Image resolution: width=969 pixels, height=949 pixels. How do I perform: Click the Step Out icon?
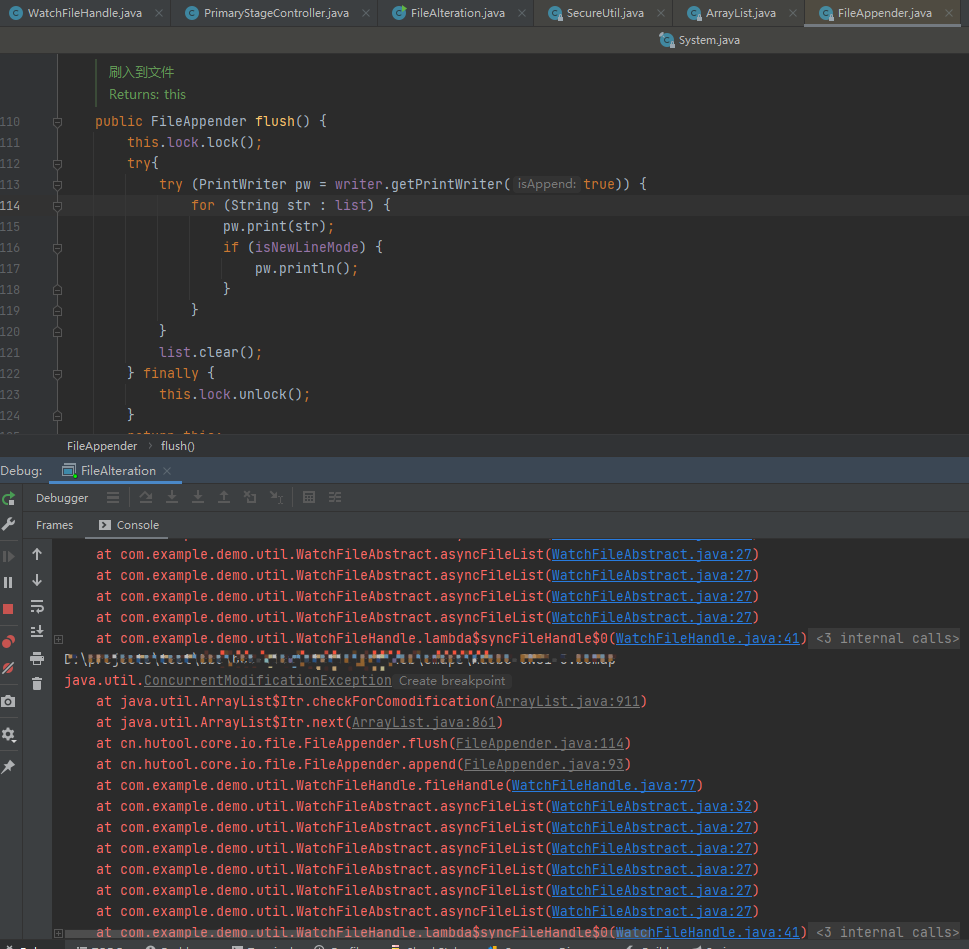coord(224,497)
